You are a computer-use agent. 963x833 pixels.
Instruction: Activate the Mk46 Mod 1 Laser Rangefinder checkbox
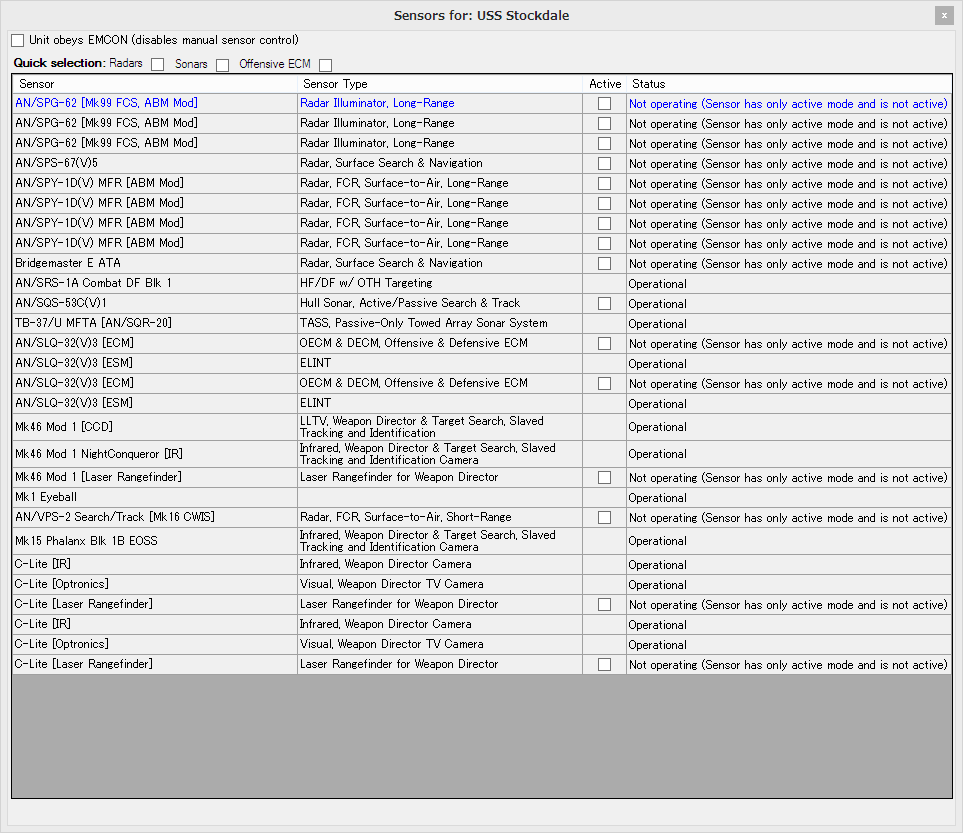(x=604, y=477)
